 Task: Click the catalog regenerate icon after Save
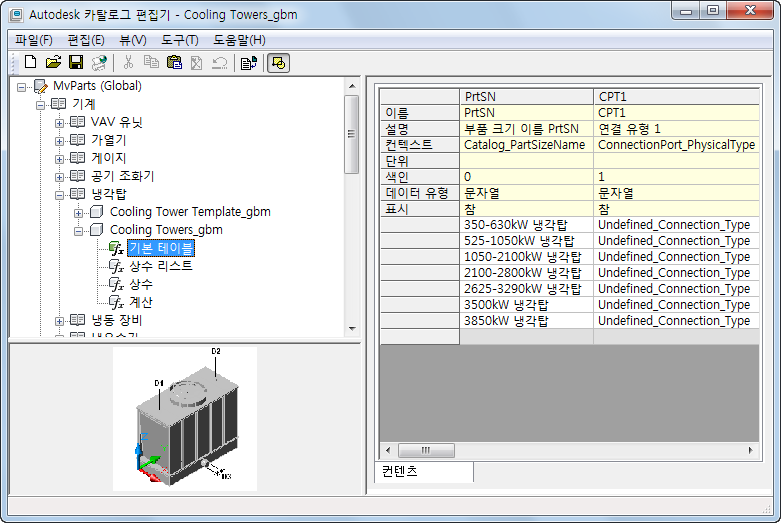pos(99,62)
